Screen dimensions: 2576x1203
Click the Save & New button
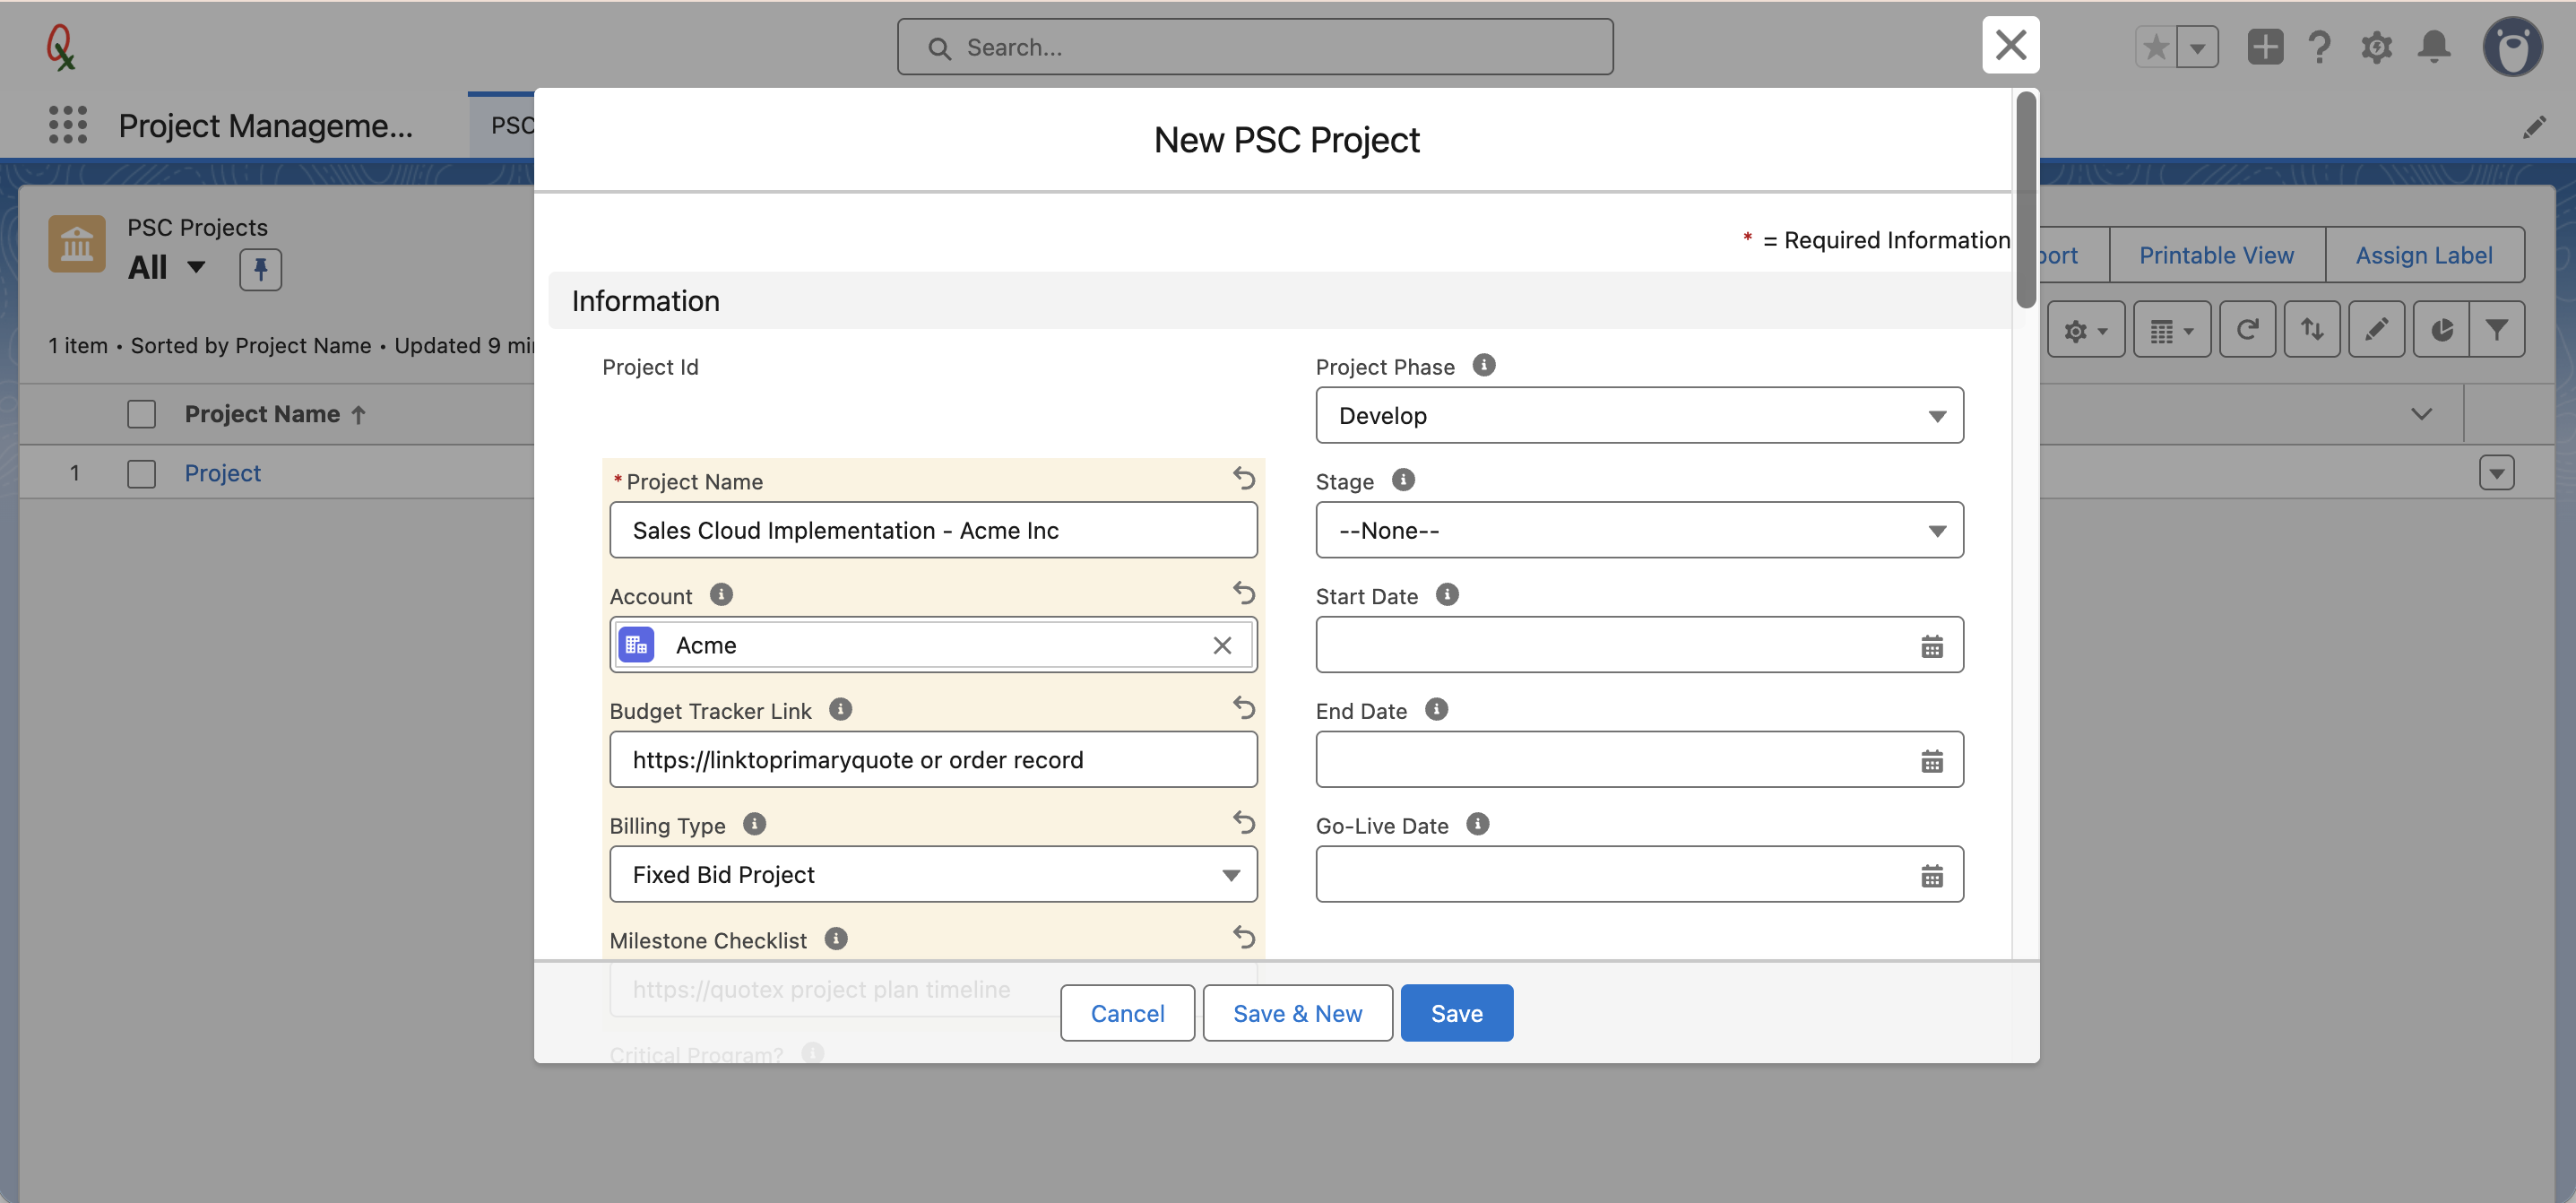pos(1297,1014)
